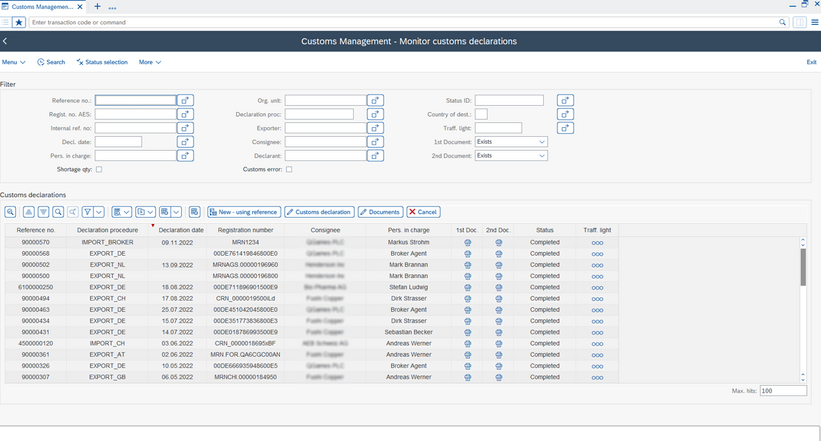Open multiple selection for Org. unit
Viewport: 821px width, 441px height.
pyautogui.click(x=375, y=100)
